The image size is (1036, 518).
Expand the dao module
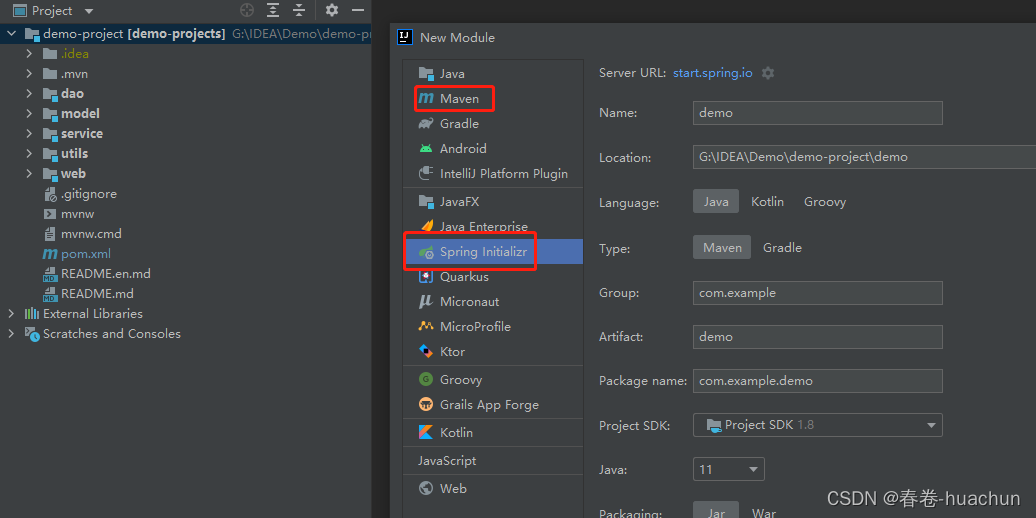(x=29, y=93)
